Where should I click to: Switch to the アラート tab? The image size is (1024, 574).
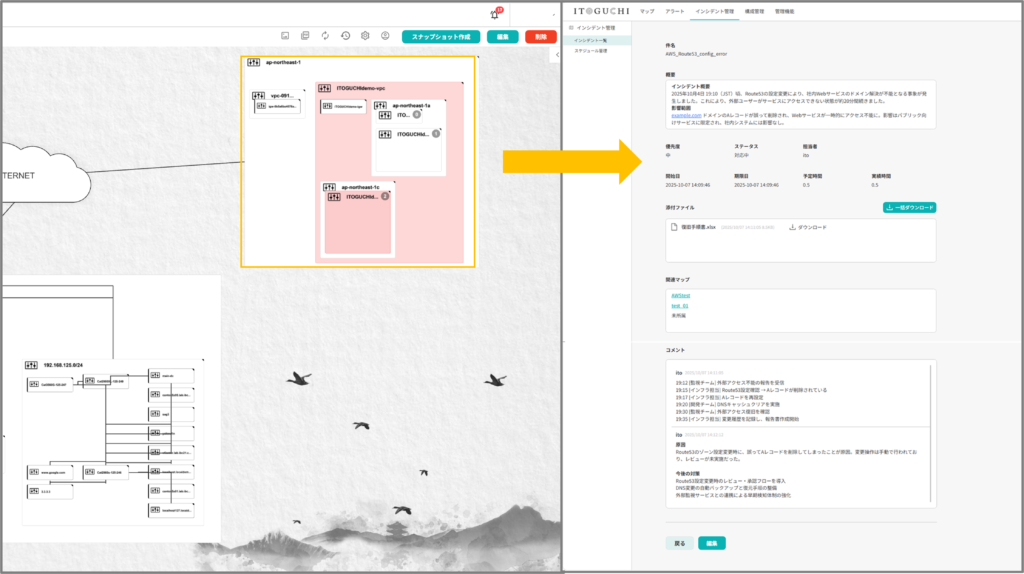point(675,10)
